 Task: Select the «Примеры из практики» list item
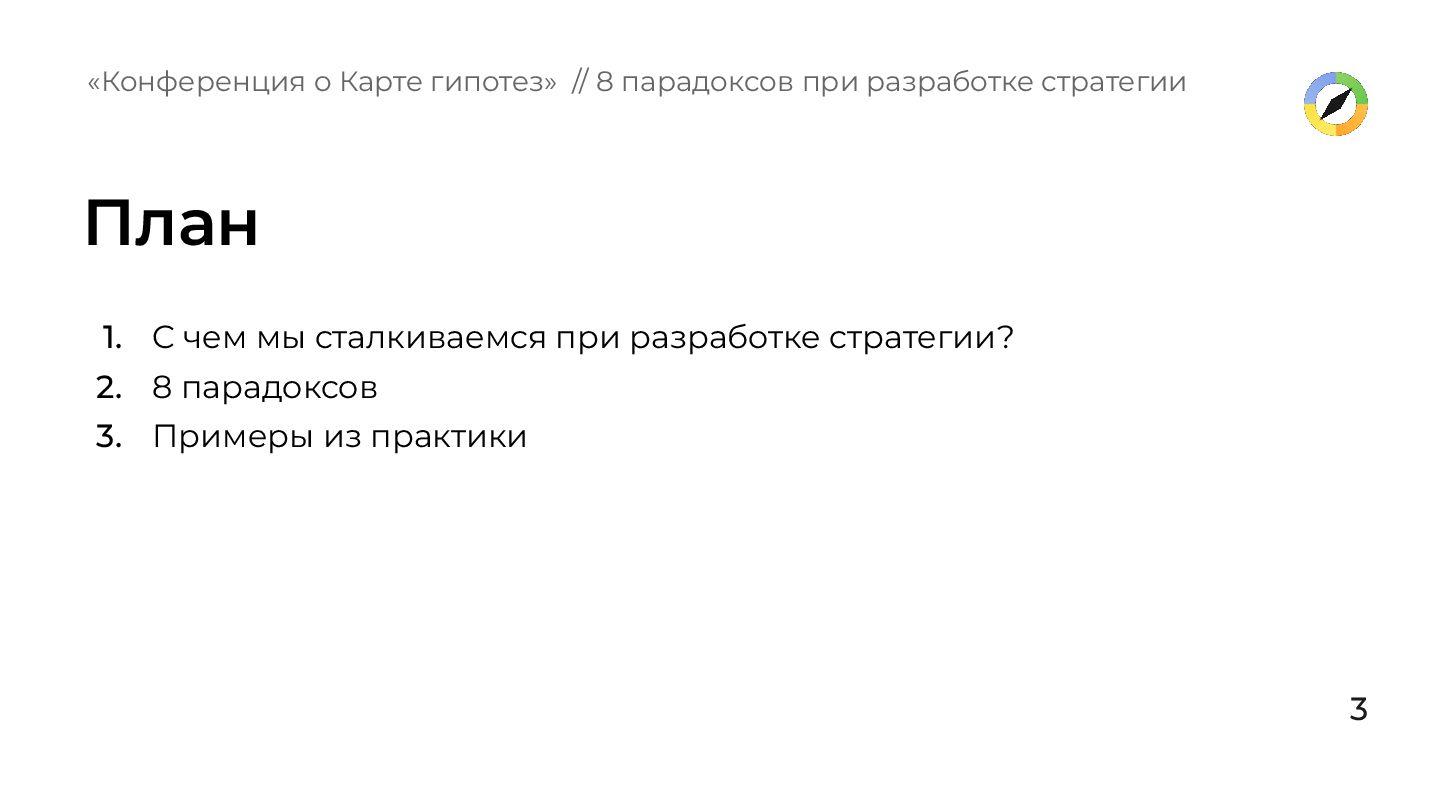point(339,437)
